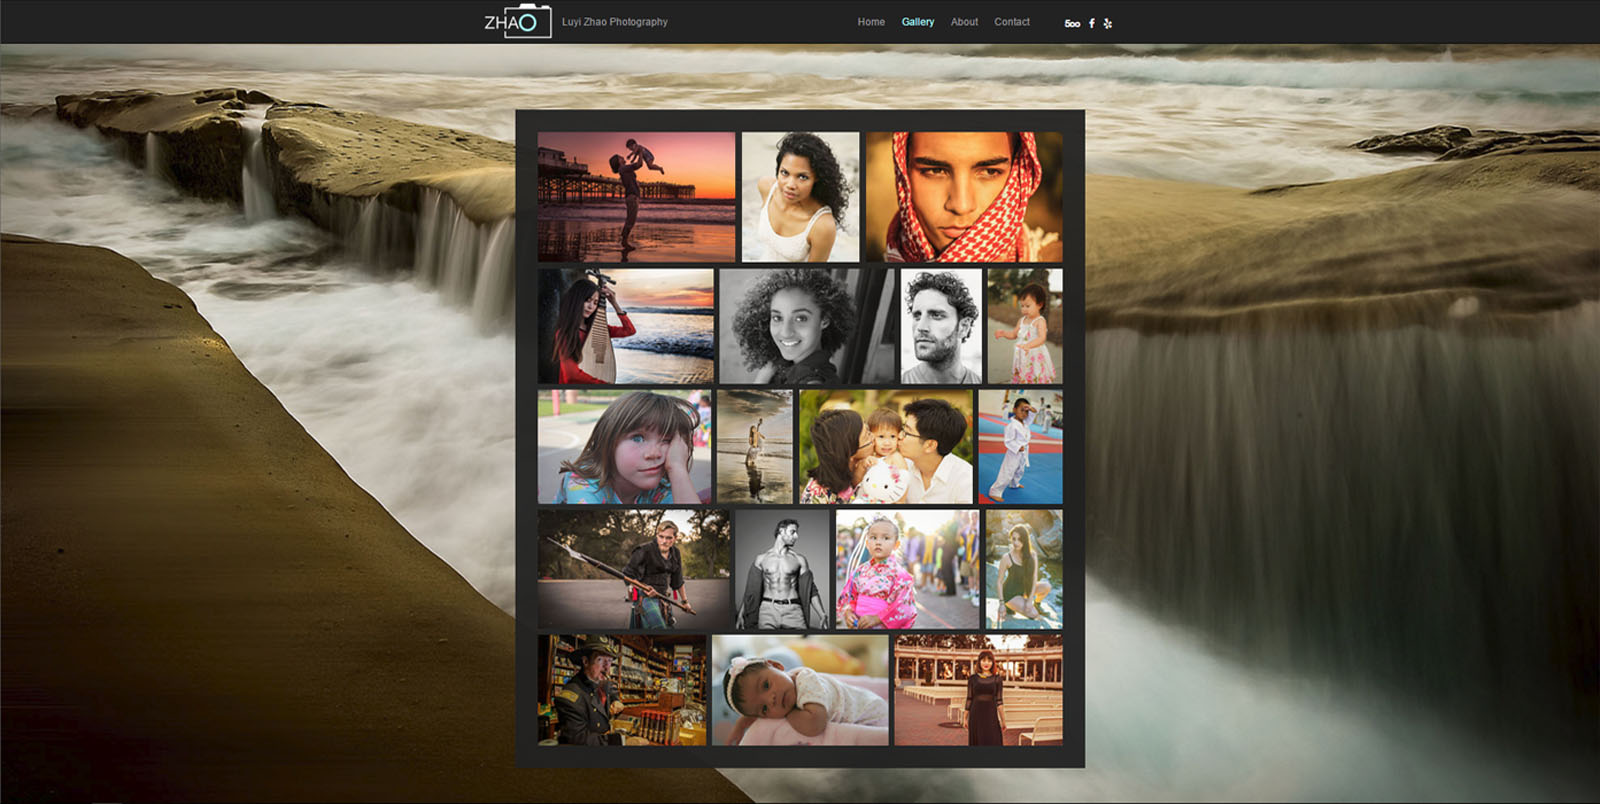Open woman standing in shallow water photo
Screen dimensions: 1600x804
coord(755,447)
